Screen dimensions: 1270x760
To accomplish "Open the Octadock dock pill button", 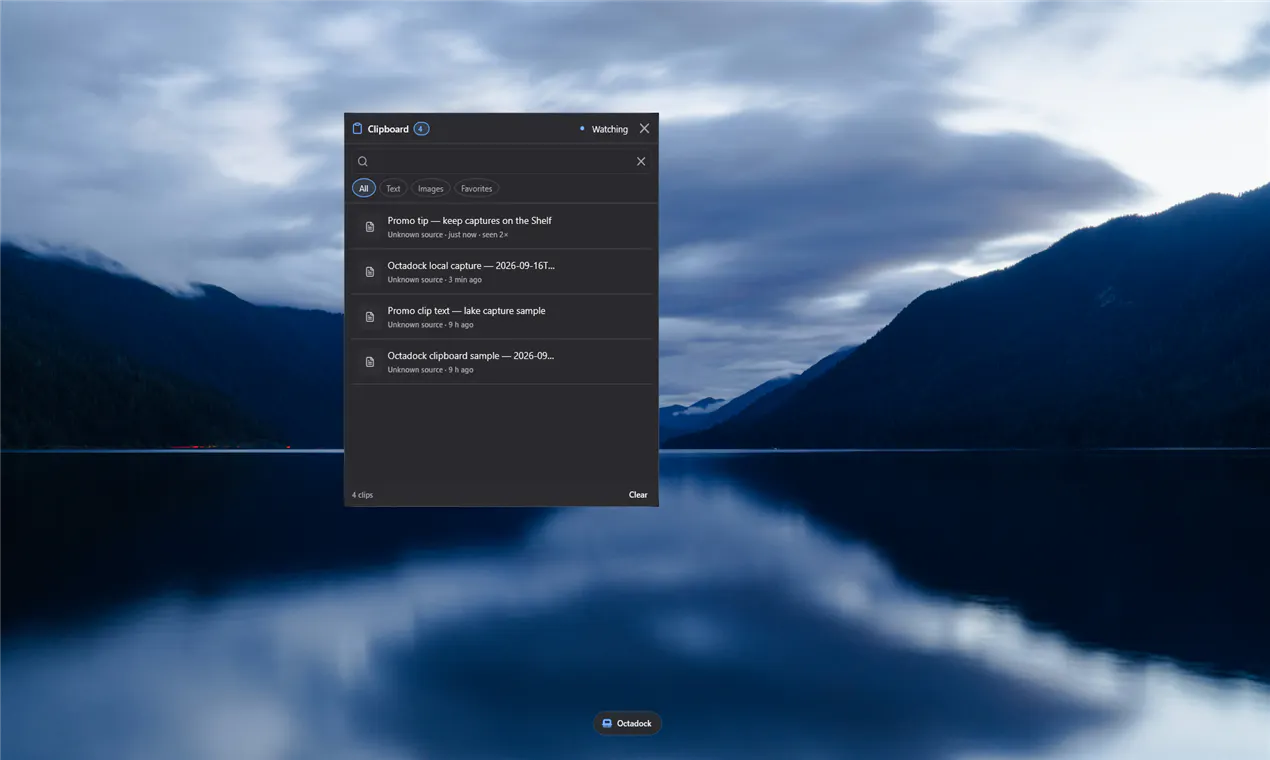I will pyautogui.click(x=627, y=724).
